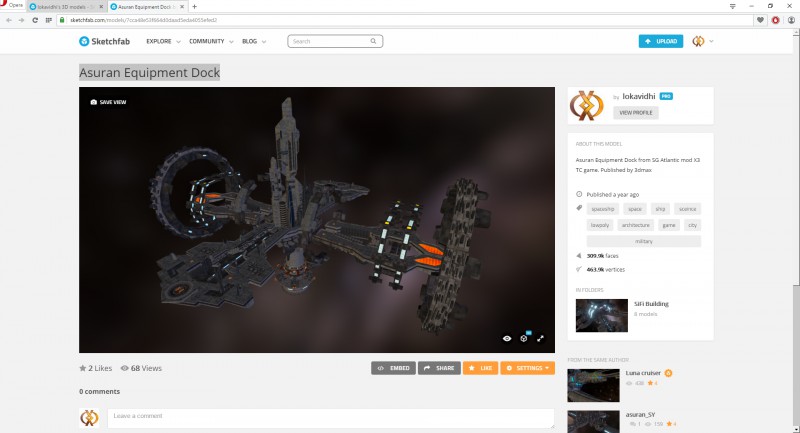Open the Speed Dial grid icon
The image size is (800, 433).
(48, 20)
